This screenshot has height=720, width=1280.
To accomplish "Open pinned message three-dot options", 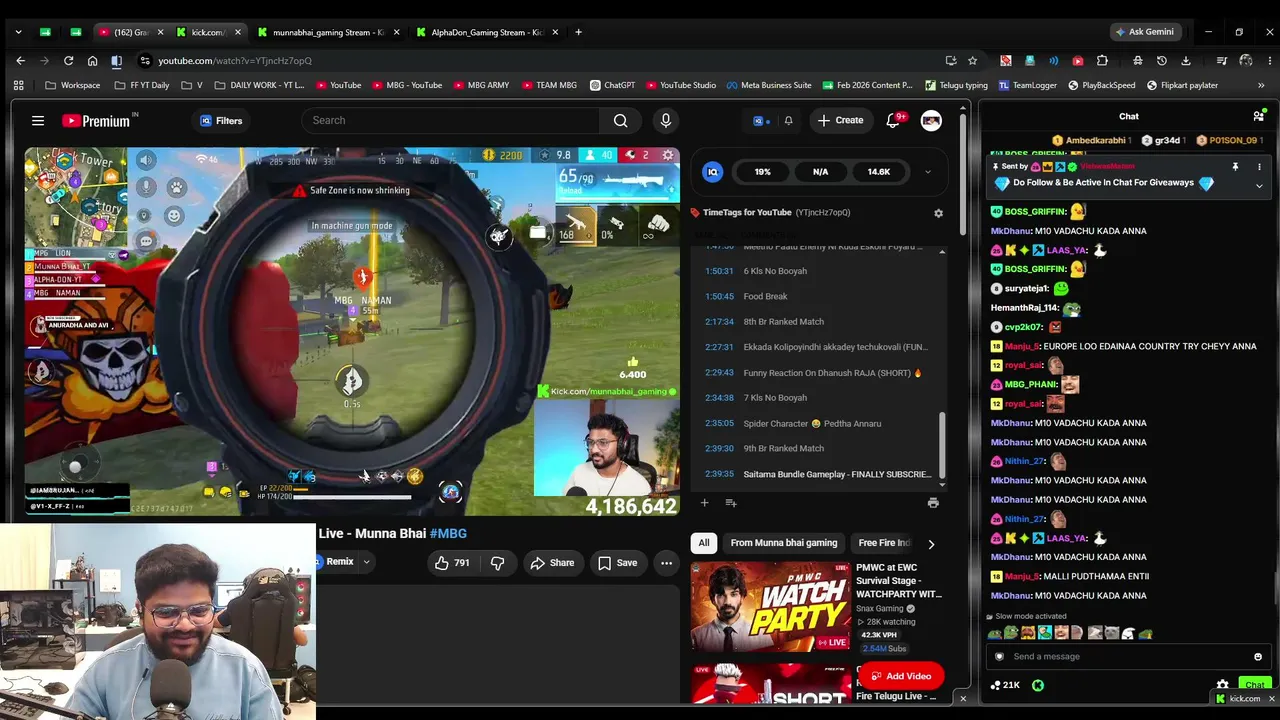I will point(1259,167).
